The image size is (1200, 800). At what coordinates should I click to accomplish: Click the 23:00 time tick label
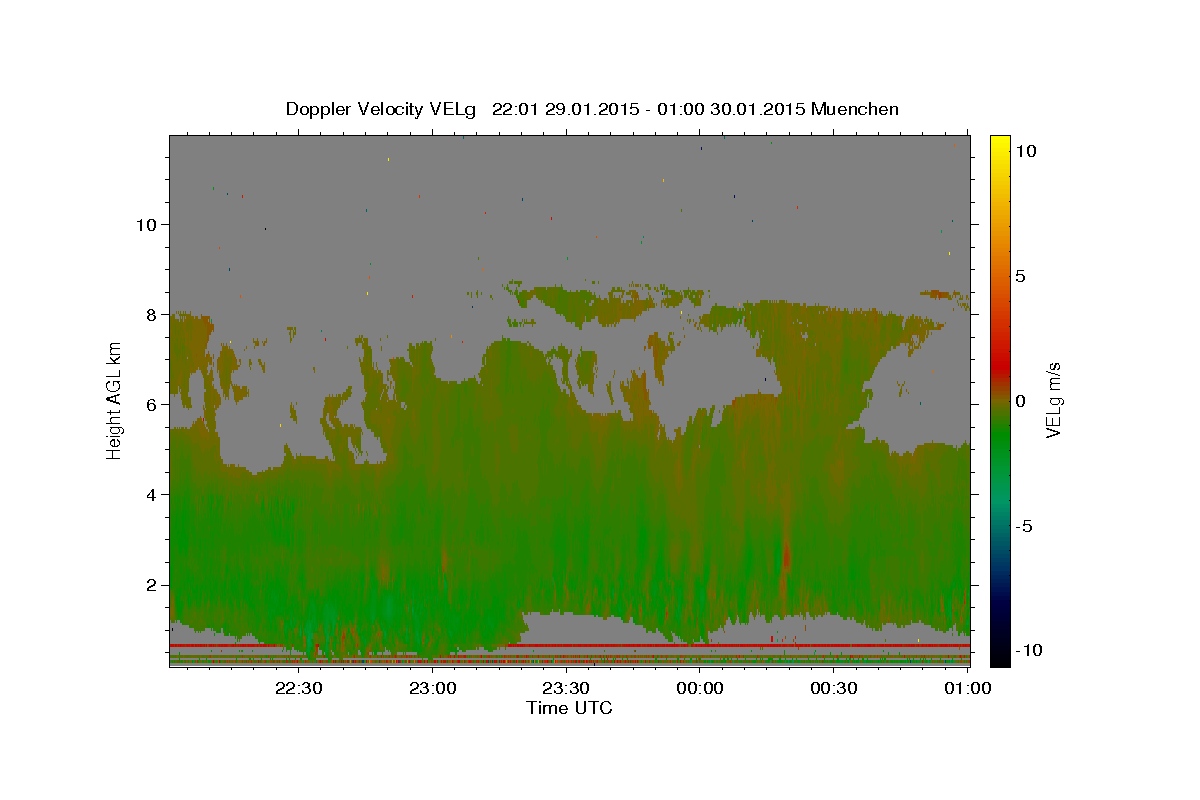[432, 688]
